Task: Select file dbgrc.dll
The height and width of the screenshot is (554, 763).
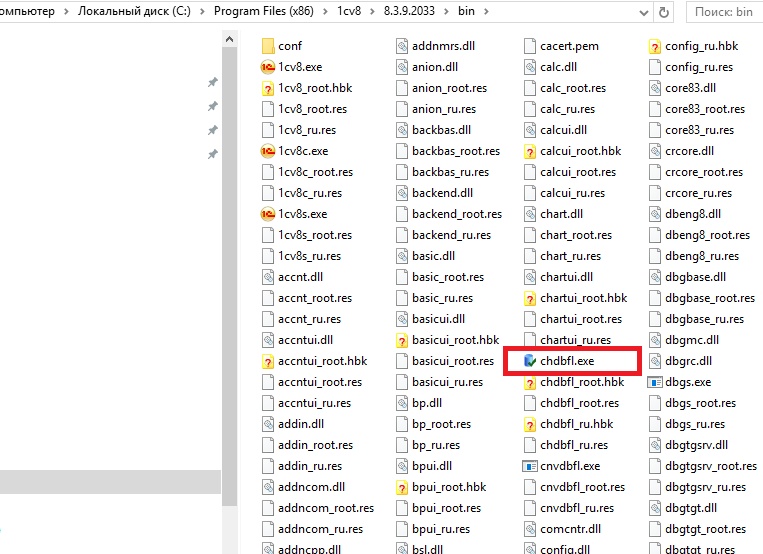Action: [x=680, y=361]
